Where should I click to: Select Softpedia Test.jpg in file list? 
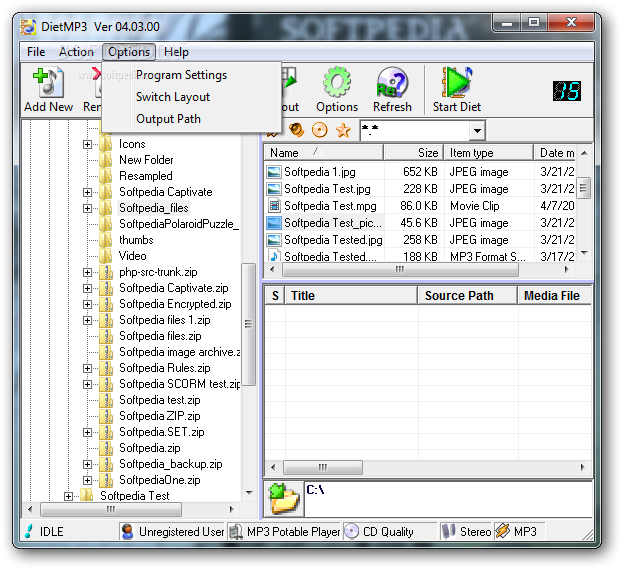327,189
